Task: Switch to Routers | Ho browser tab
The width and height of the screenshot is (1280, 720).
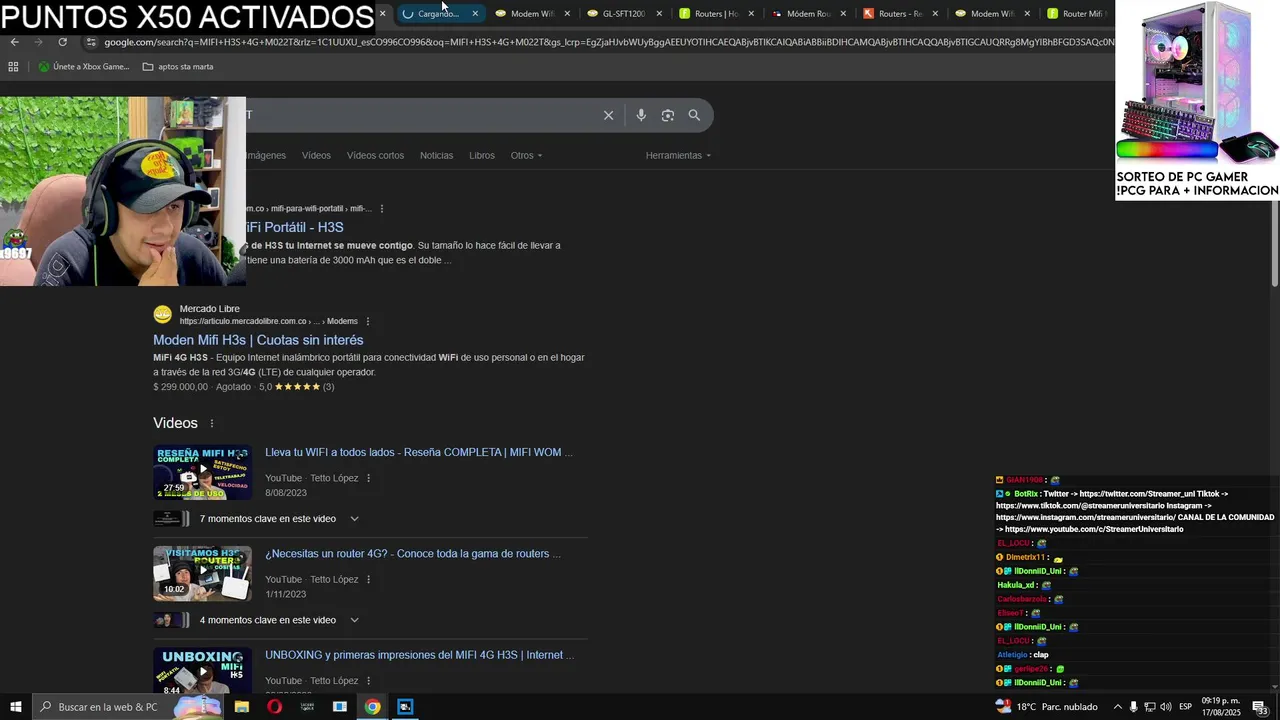Action: tap(714, 14)
